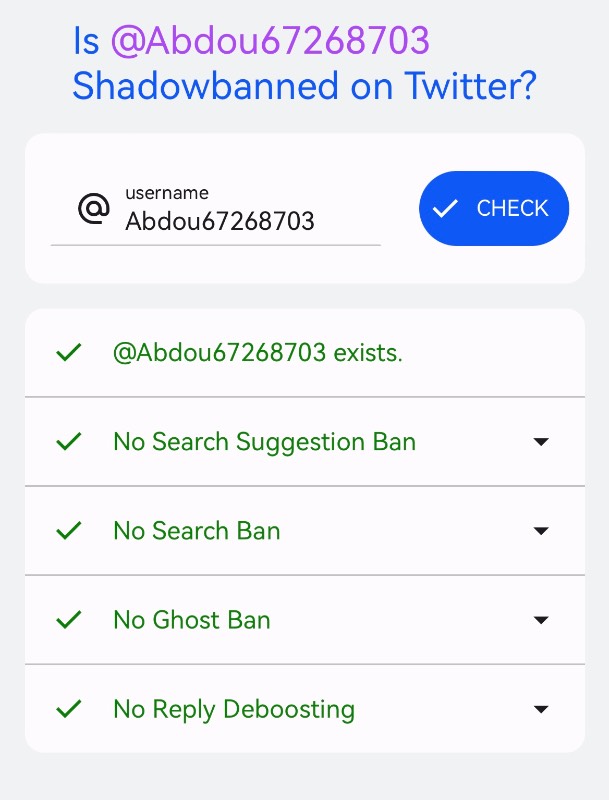Image resolution: width=609 pixels, height=800 pixels.
Task: Click the white checkmark inside CHECK button
Action: point(445,208)
